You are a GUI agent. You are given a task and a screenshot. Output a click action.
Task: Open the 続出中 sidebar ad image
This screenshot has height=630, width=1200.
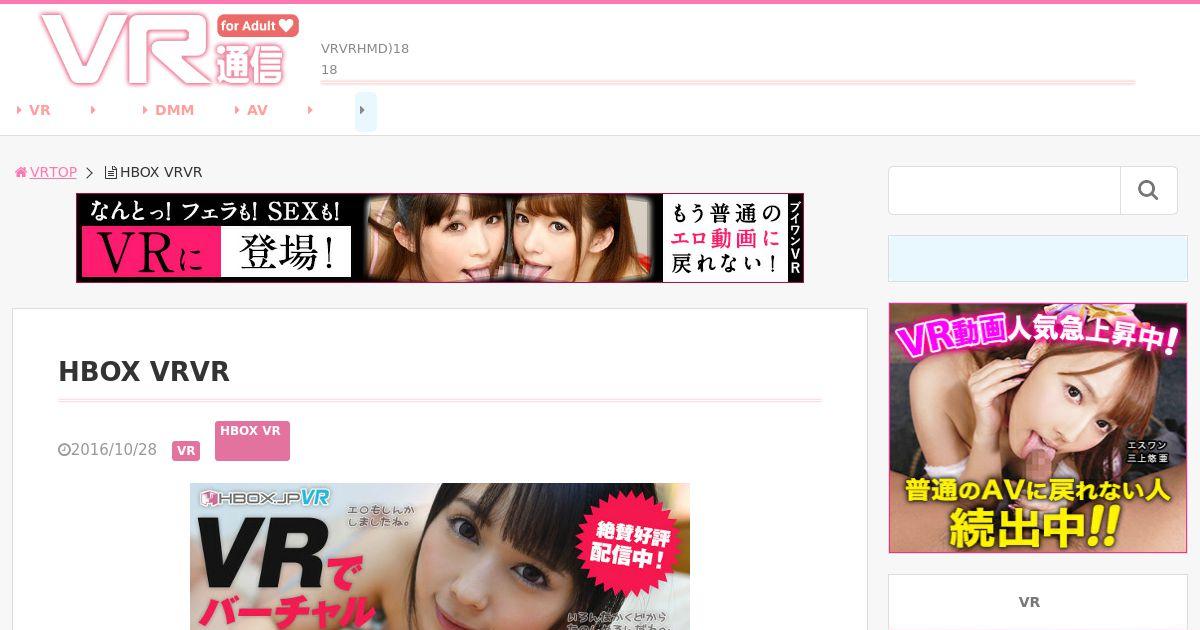(x=1038, y=428)
